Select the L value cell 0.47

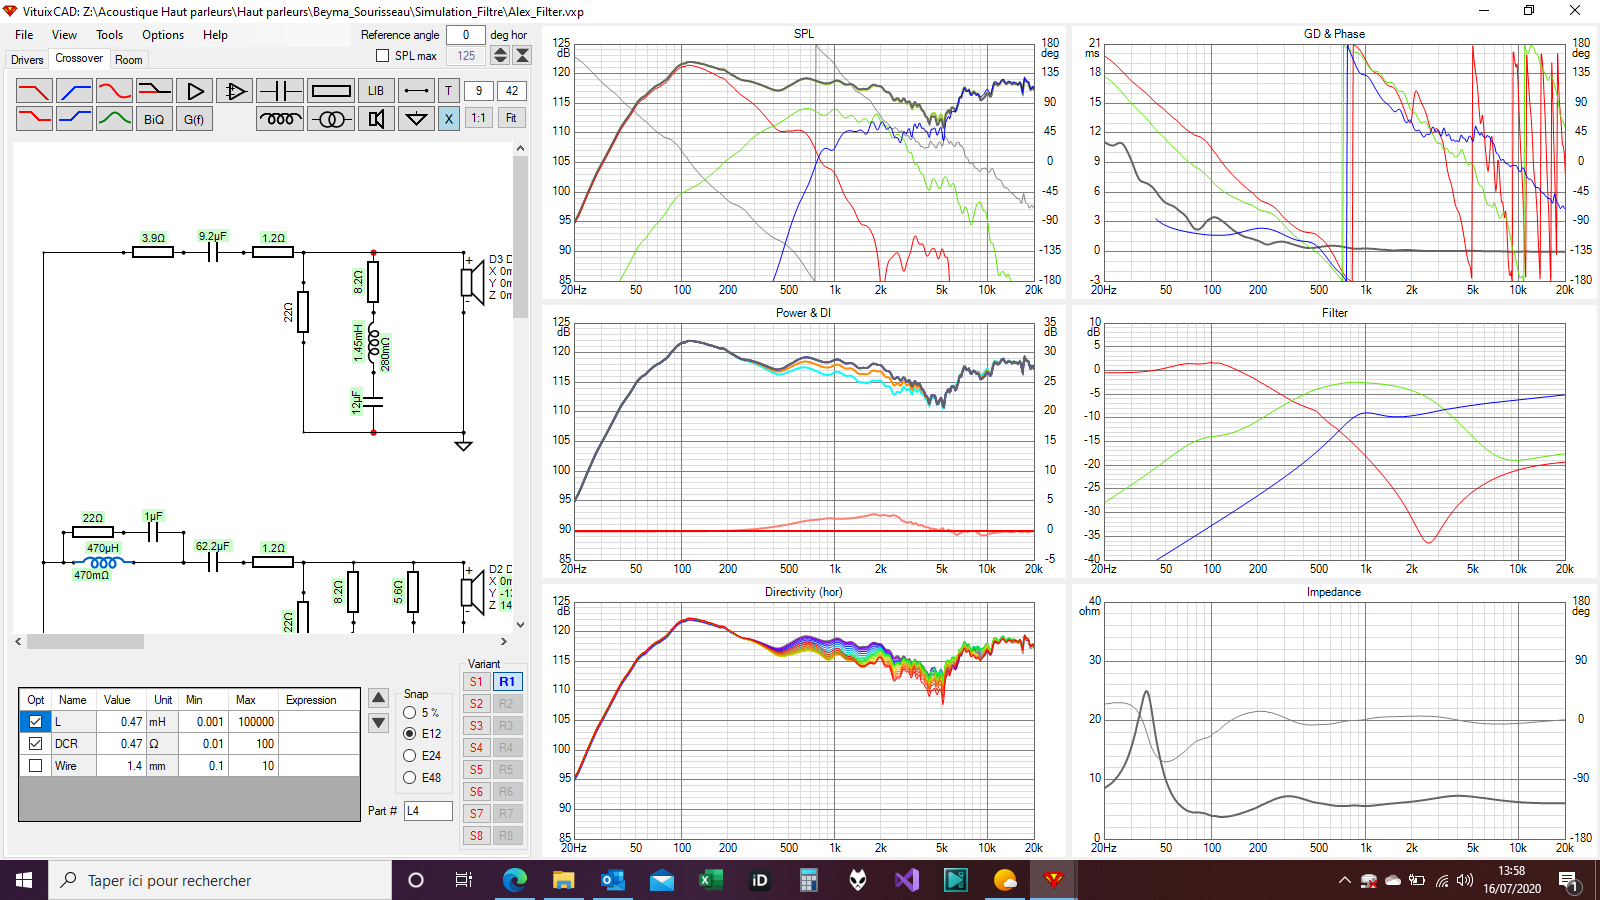click(122, 722)
